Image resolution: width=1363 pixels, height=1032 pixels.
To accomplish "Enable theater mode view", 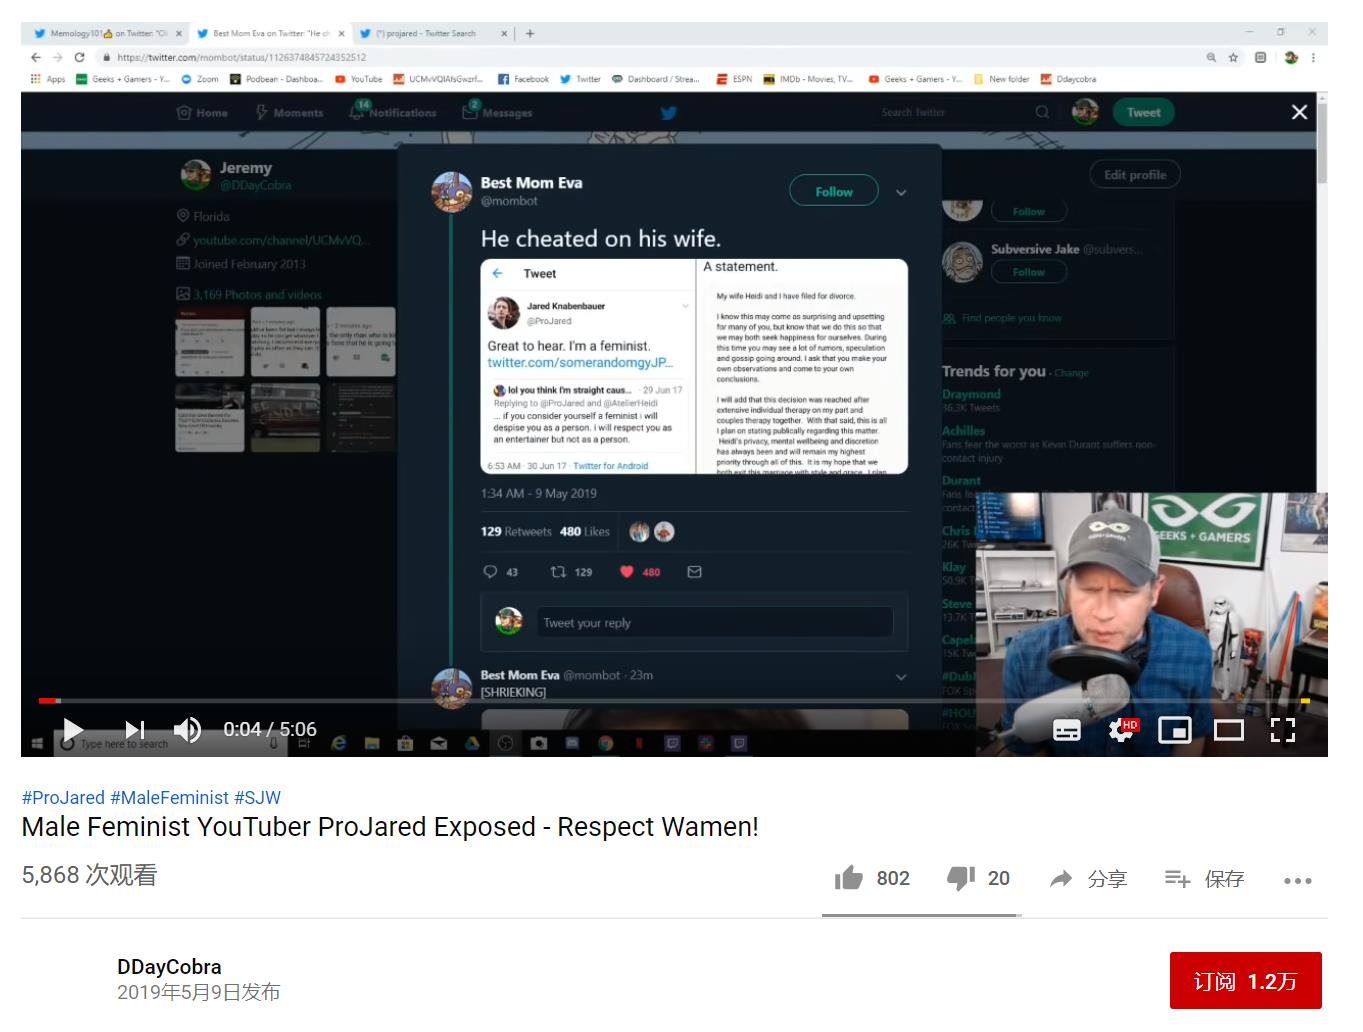I will (1228, 731).
